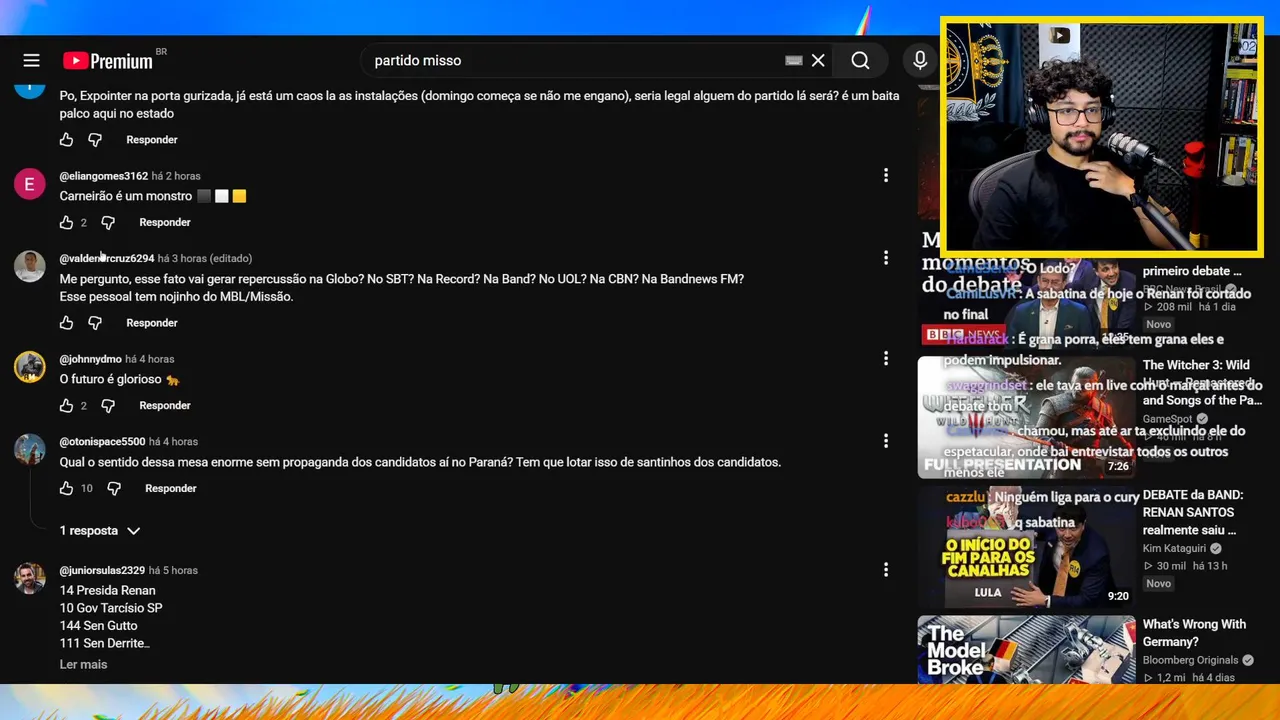Go to the Bloomberg Originals channel name
1280x720 pixels.
tap(1190, 661)
